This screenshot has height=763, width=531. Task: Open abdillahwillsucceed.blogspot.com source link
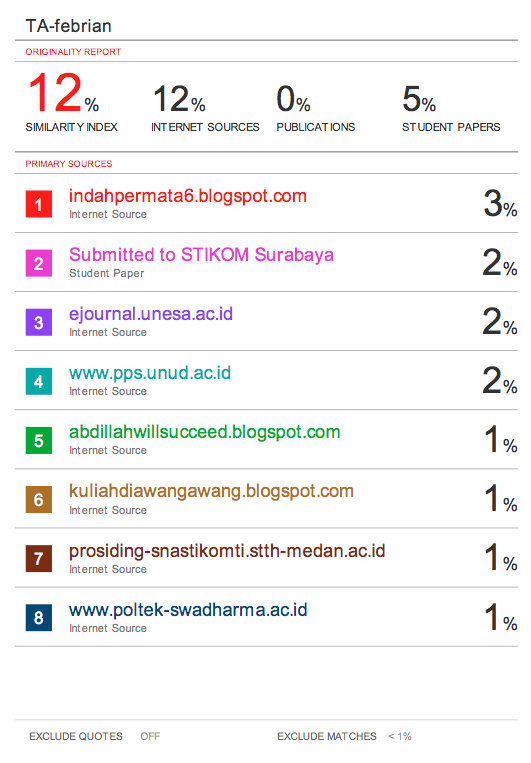[204, 432]
